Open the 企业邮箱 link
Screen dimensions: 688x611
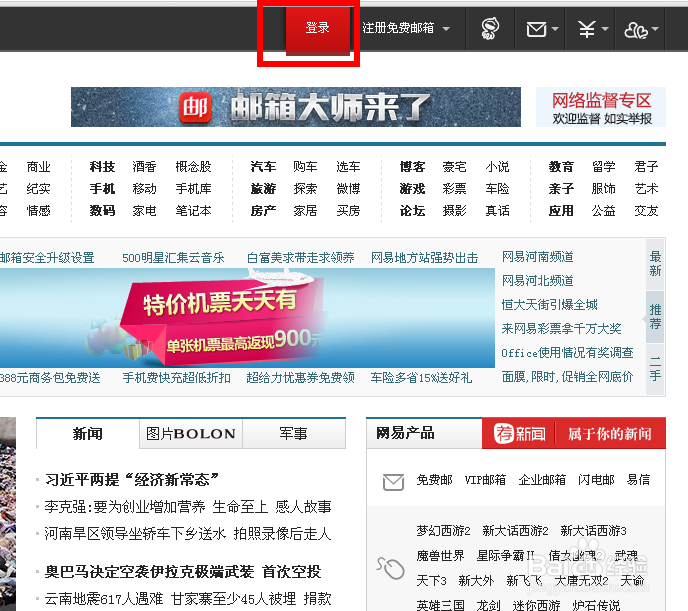coord(542,480)
